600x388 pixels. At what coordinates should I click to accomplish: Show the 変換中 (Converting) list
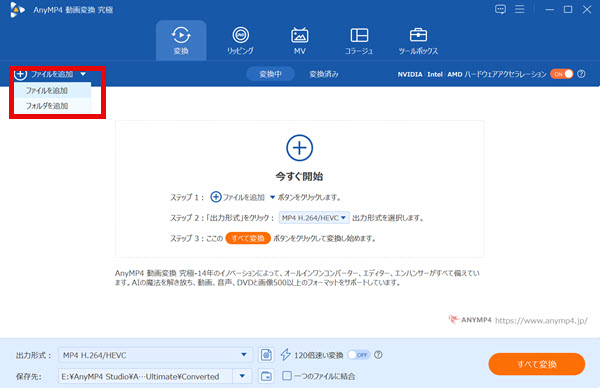point(271,74)
